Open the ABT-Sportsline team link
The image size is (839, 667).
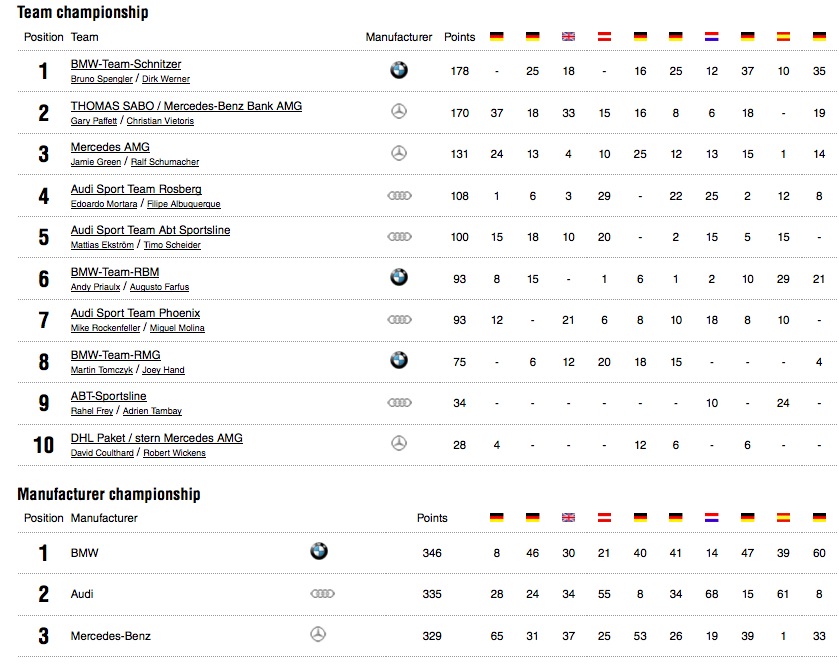click(x=109, y=396)
